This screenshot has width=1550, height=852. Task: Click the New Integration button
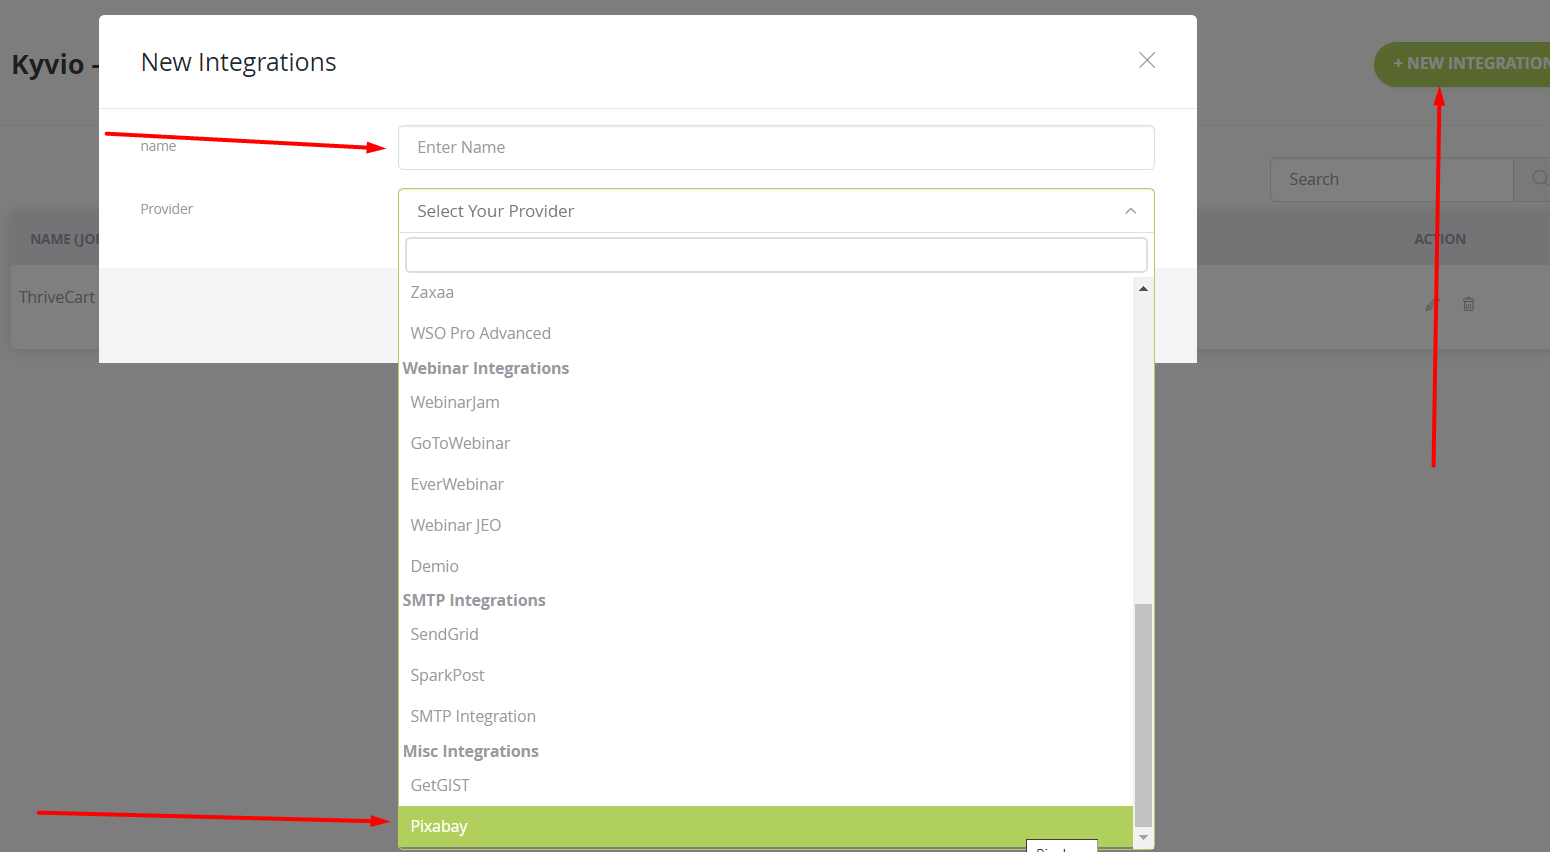[1464, 64]
